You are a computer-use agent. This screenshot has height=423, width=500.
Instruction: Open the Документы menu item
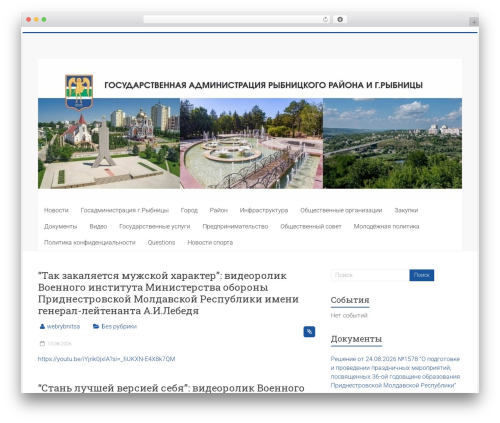(x=60, y=226)
